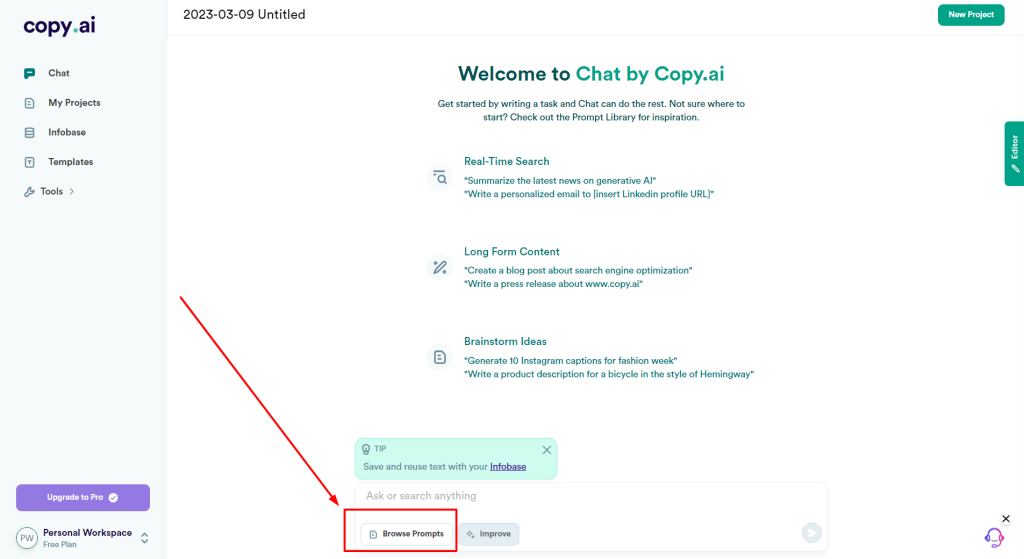This screenshot has width=1024, height=559.
Task: Select the search engine optimization blog post prompt
Action: coord(578,270)
